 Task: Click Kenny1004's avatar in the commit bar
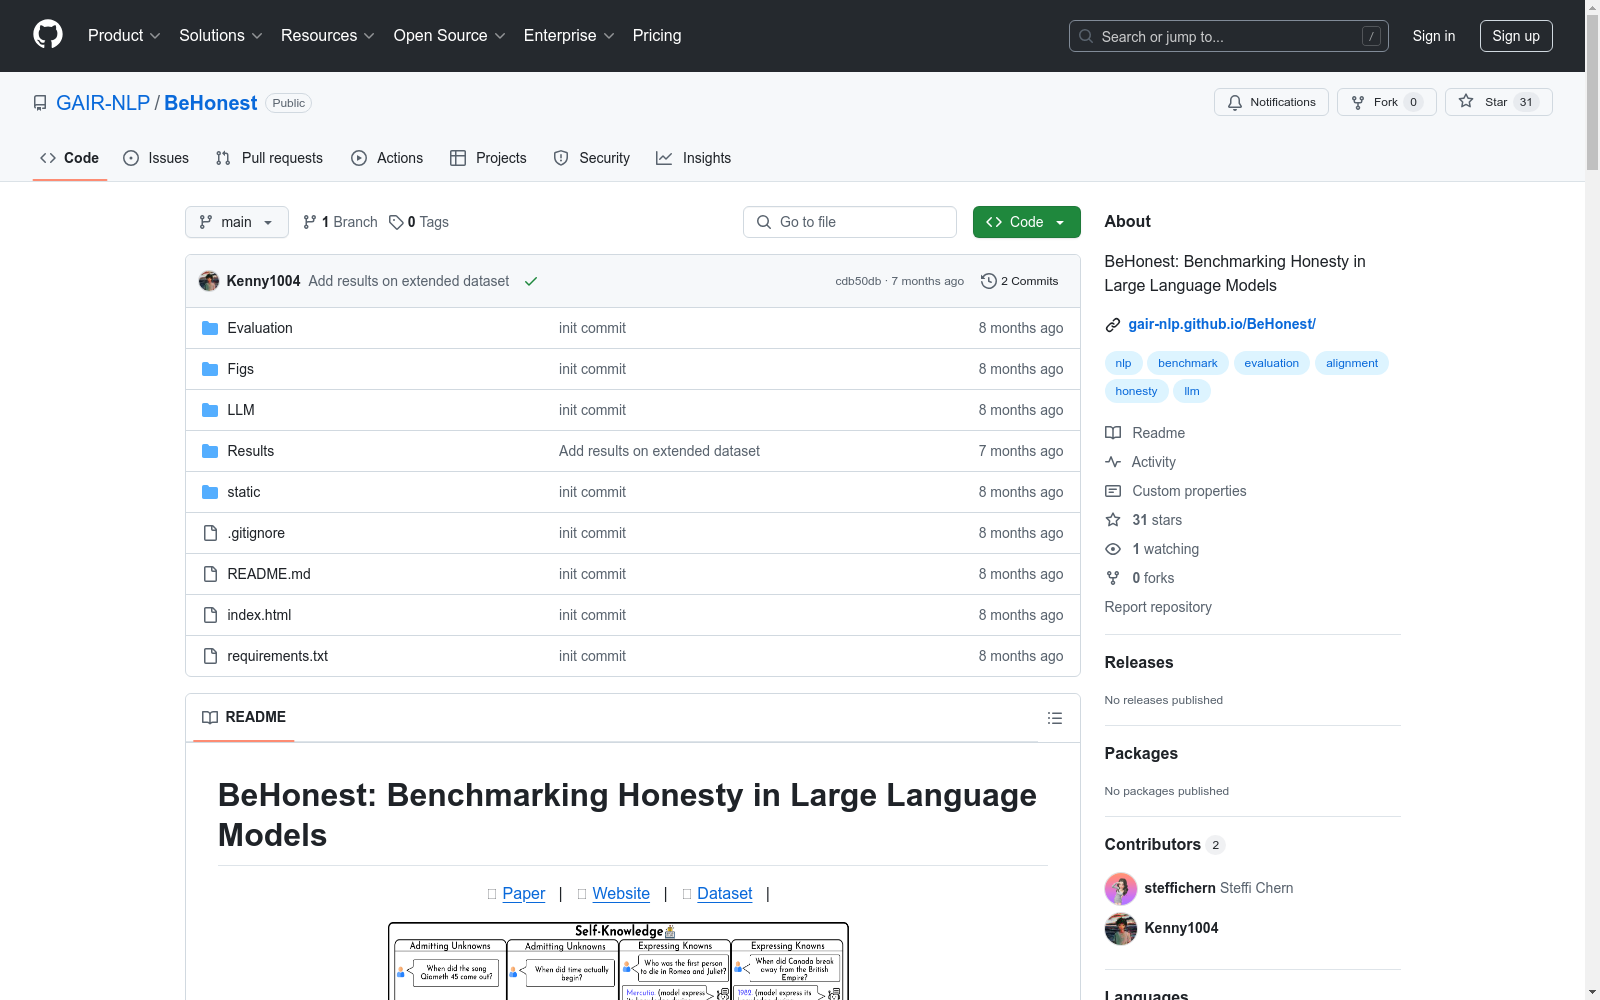coord(209,281)
